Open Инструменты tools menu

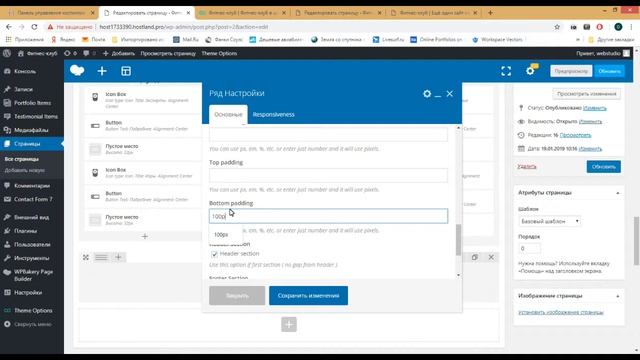point(31,258)
